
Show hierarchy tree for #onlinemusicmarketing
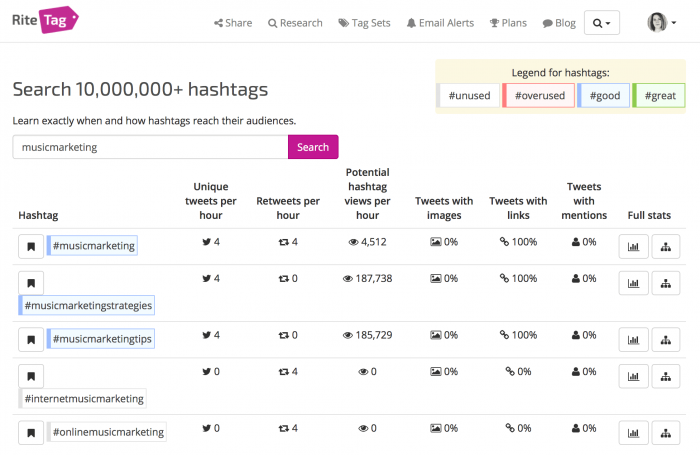pyautogui.click(x=666, y=432)
